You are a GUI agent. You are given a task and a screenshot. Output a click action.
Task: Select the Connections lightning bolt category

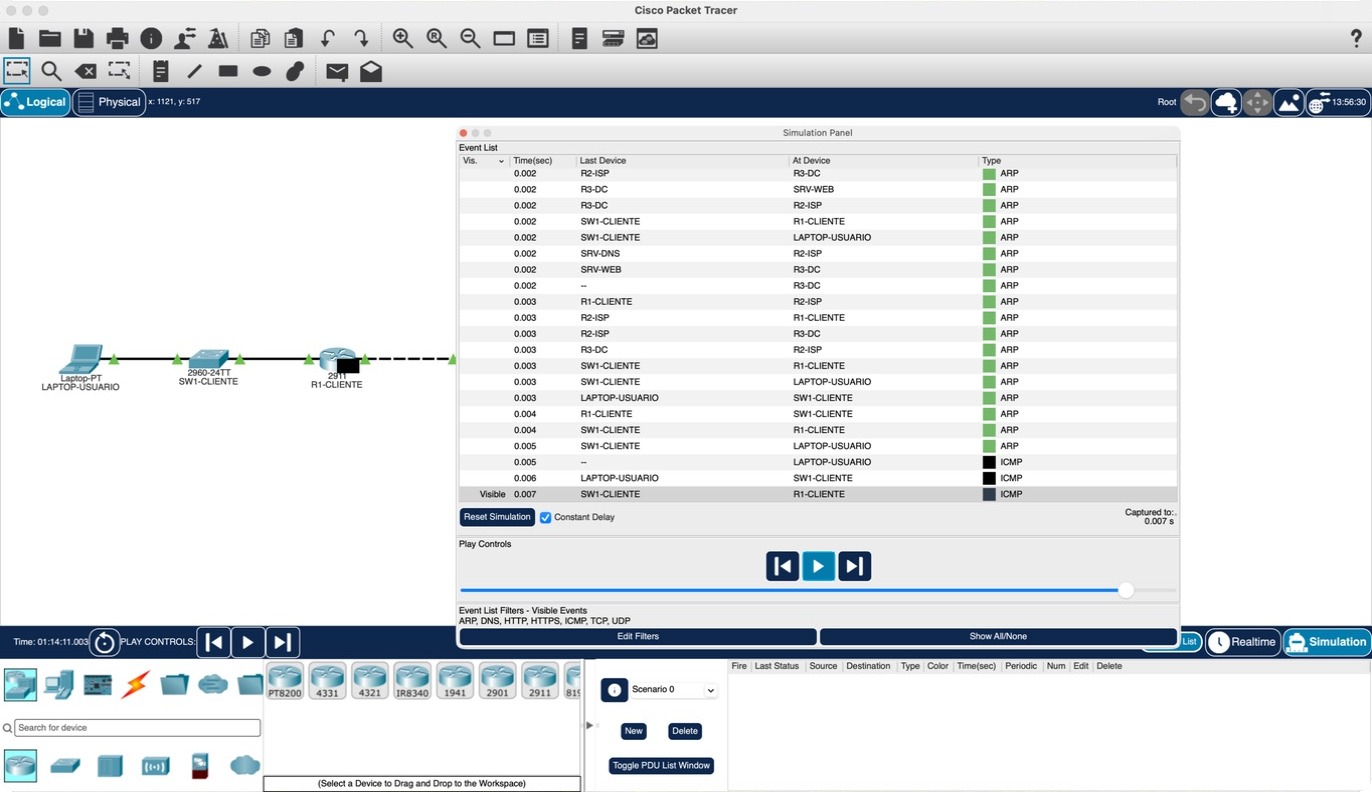coord(135,684)
